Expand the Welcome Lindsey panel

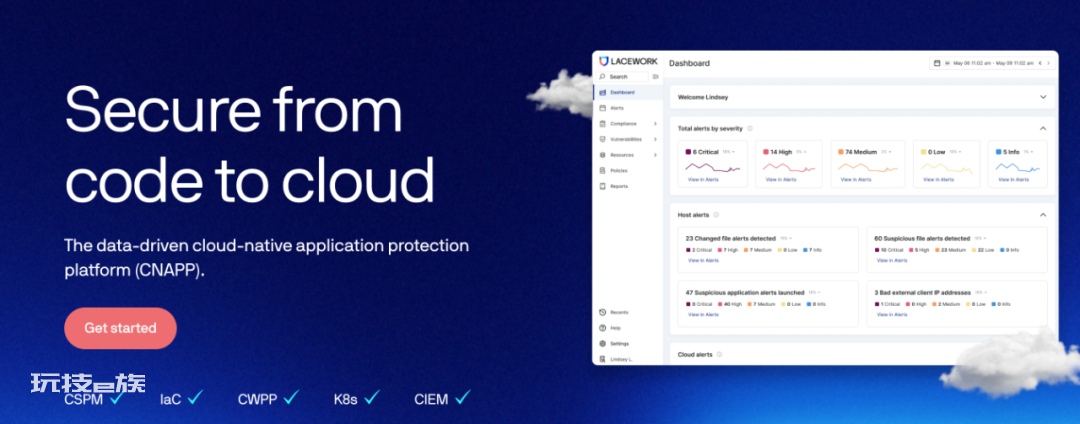(1043, 97)
